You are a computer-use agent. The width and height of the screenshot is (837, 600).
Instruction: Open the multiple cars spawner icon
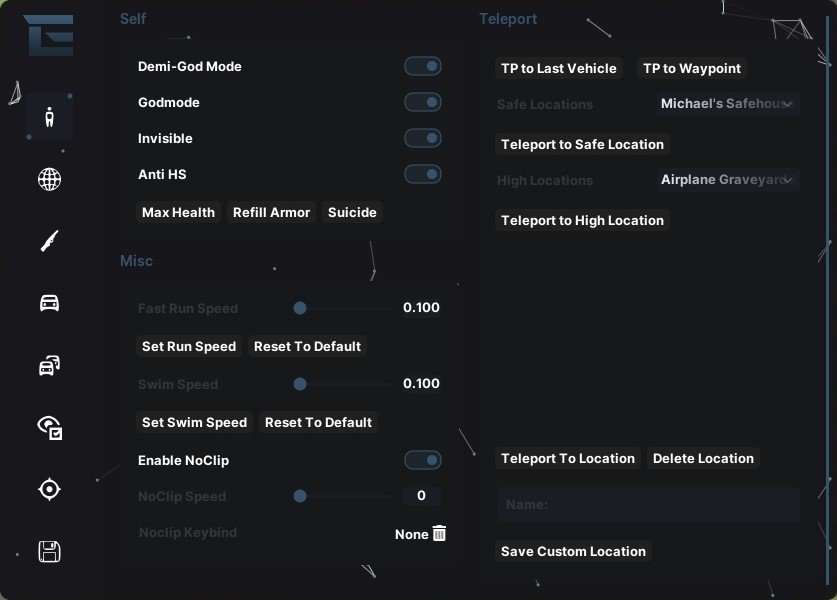[x=49, y=365]
